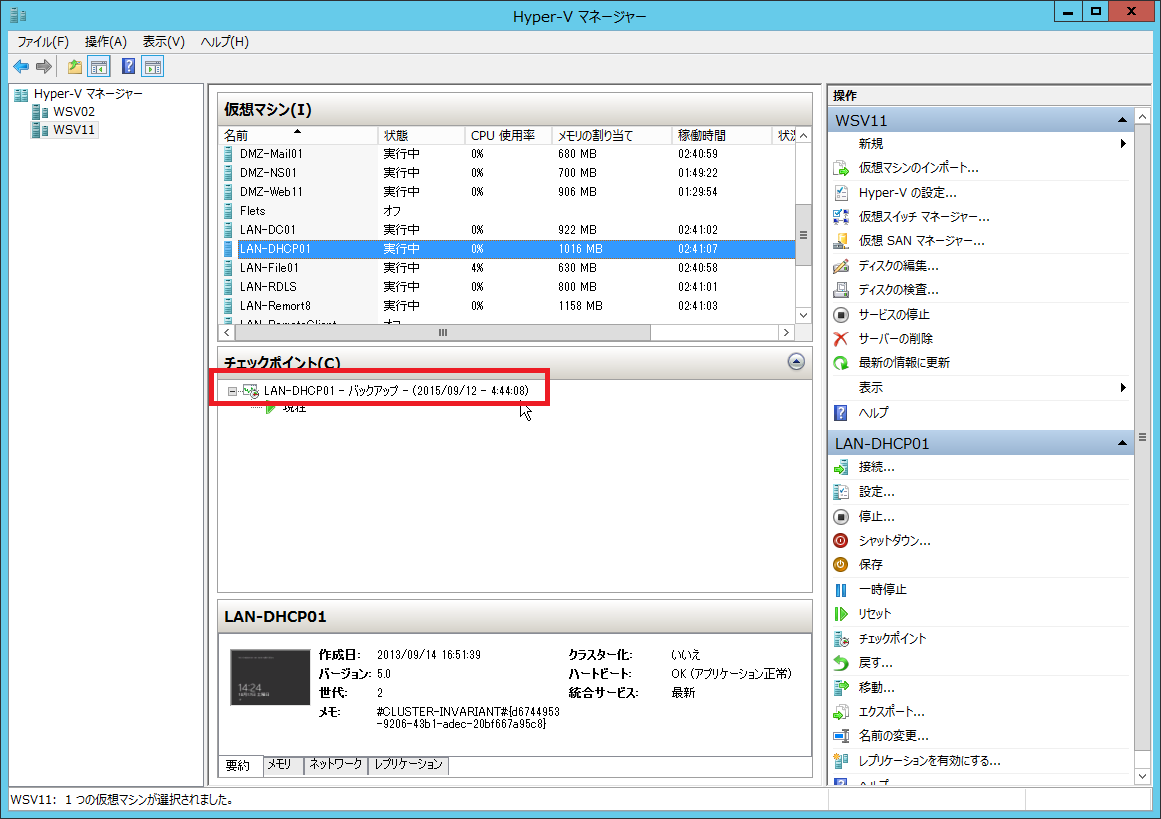Click actions pane scrollbar down arrow

coord(1142,776)
